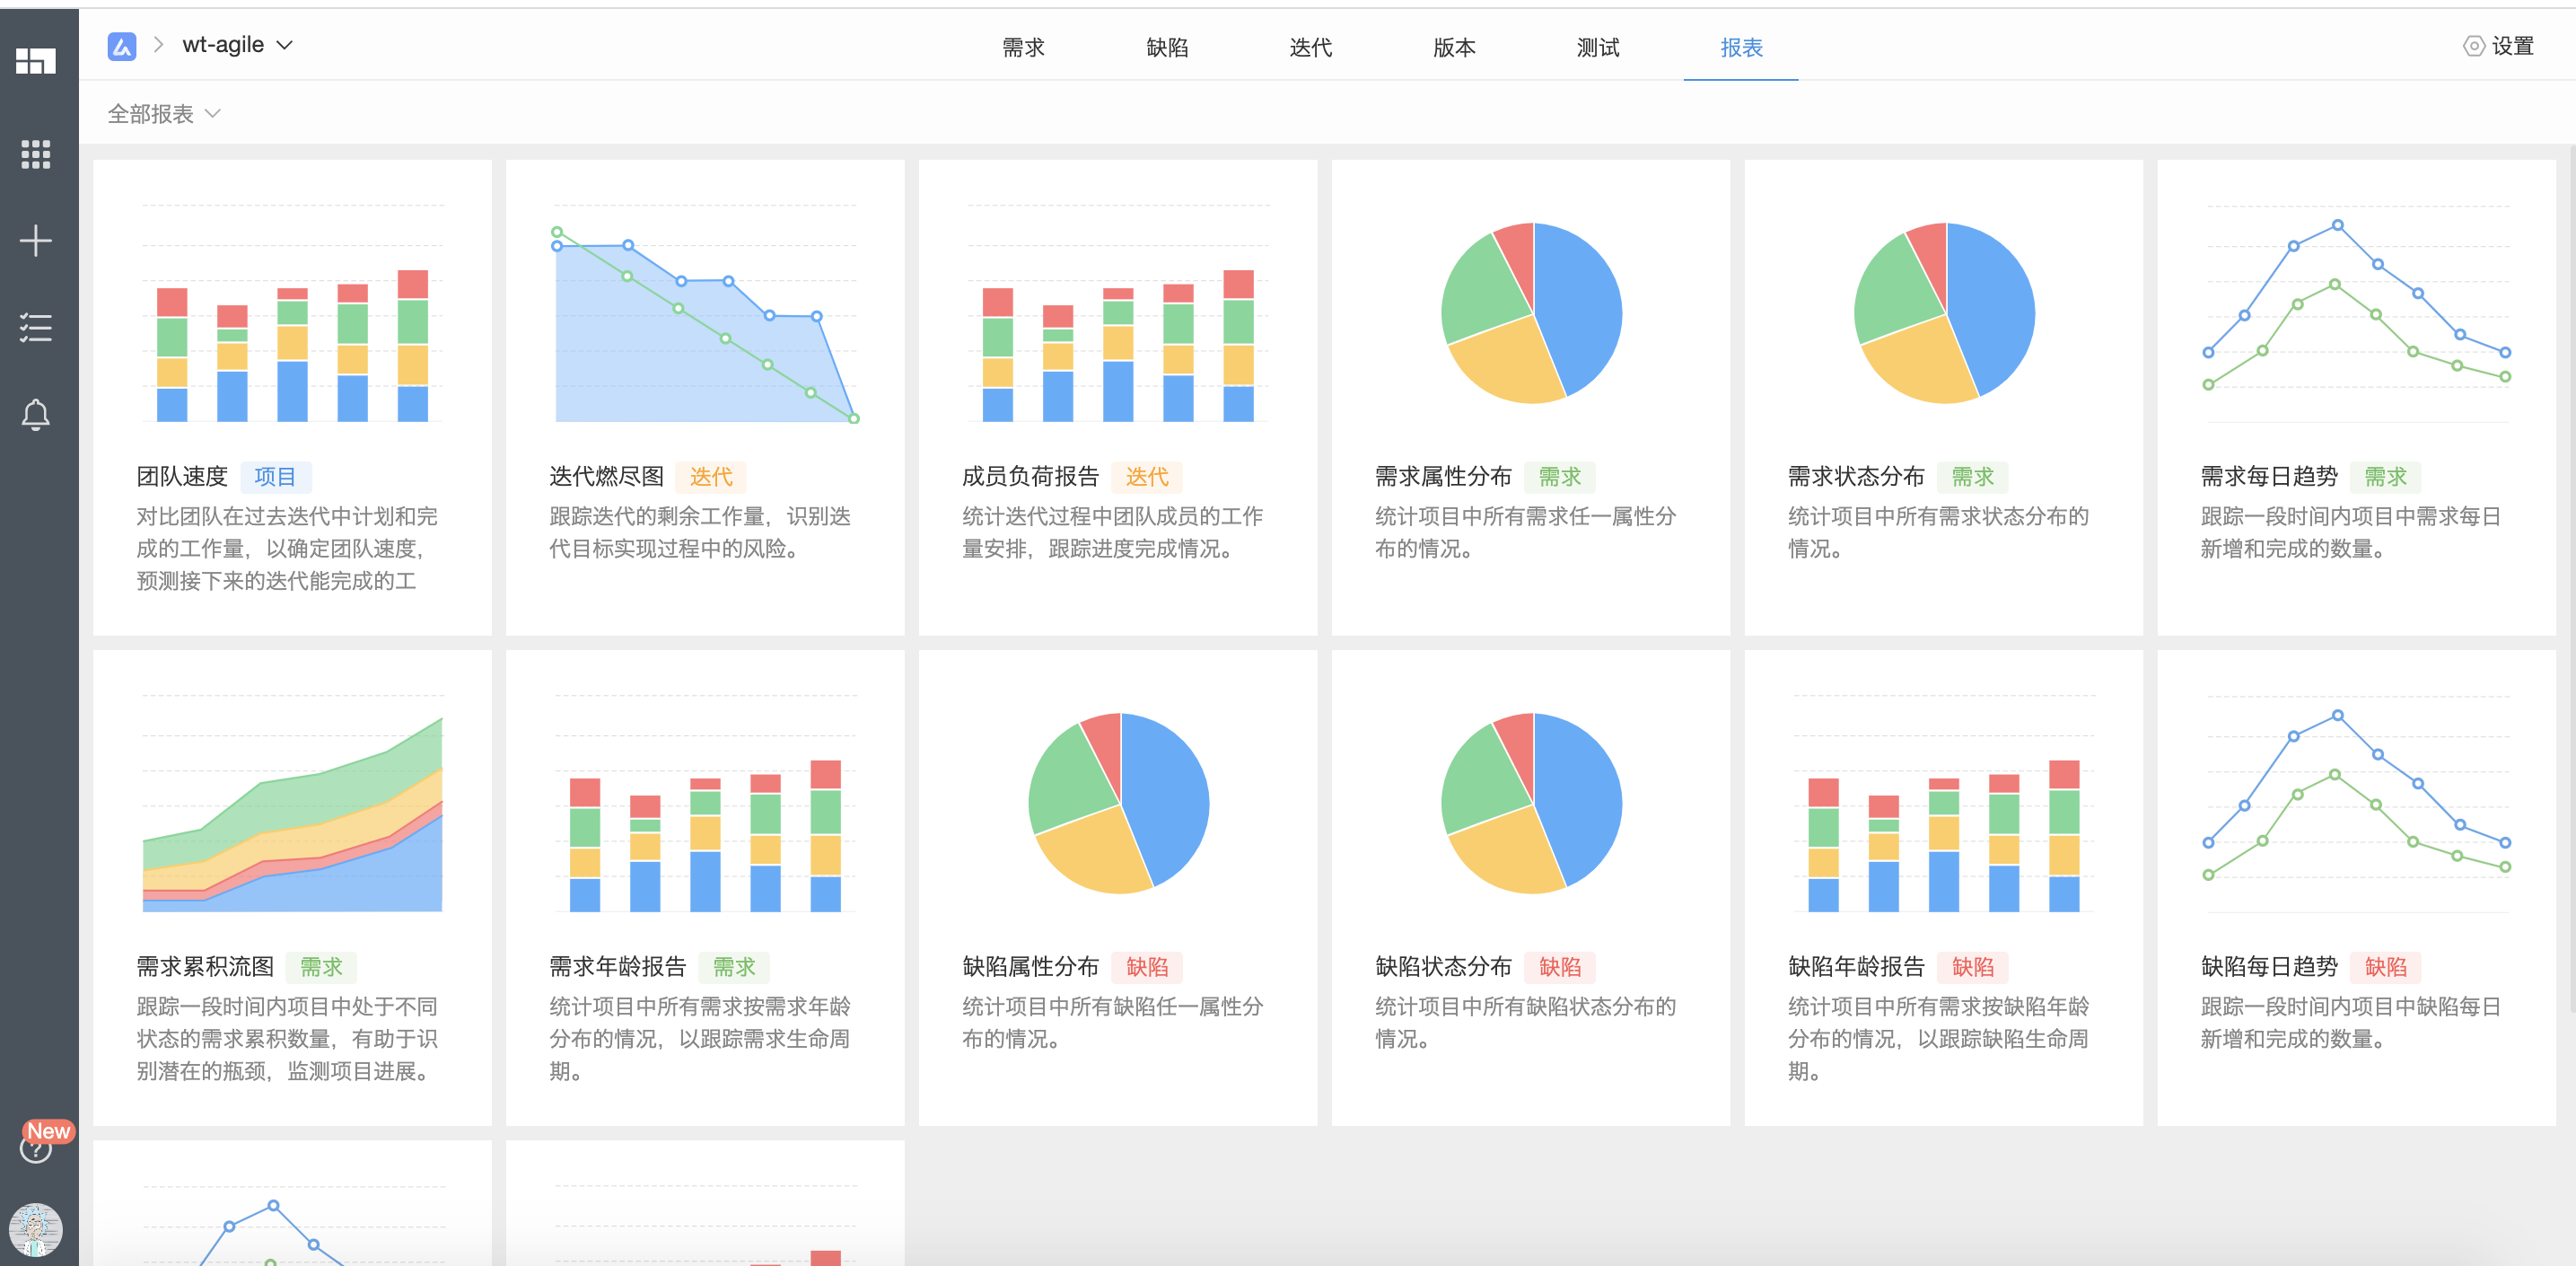
Task: Select the 报表 tab
Action: [1741, 47]
